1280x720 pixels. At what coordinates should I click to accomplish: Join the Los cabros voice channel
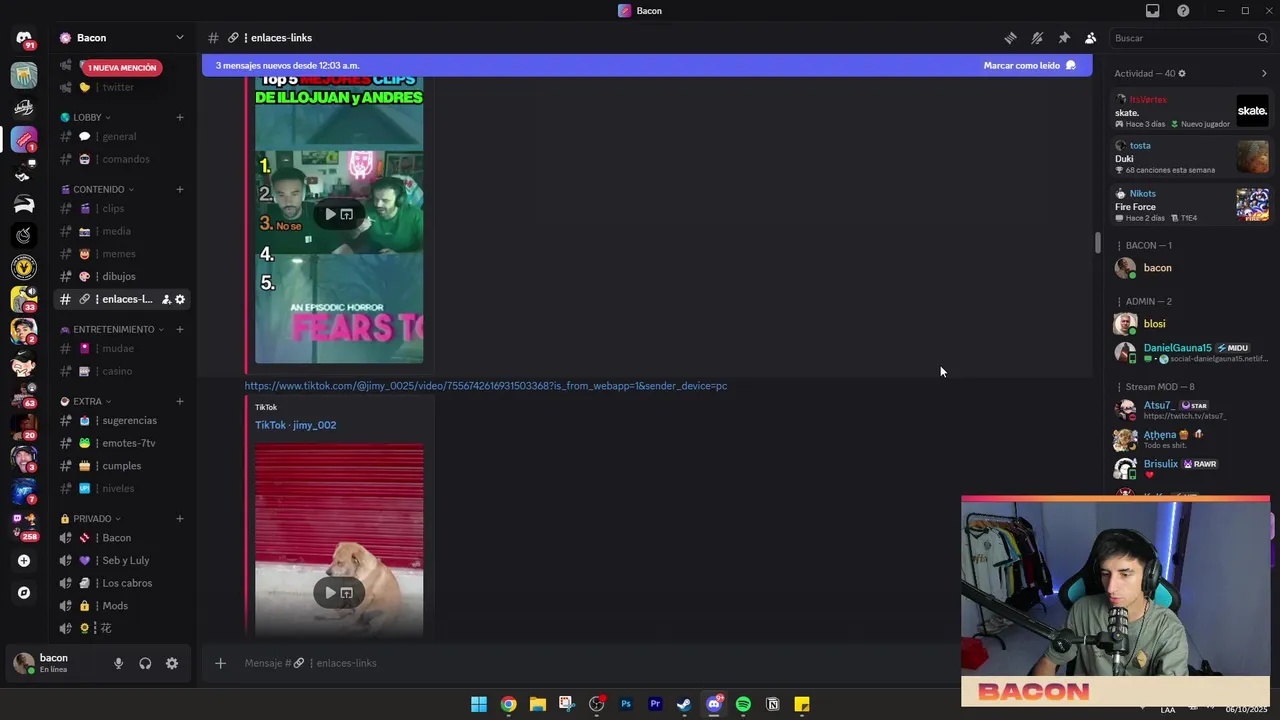123,583
